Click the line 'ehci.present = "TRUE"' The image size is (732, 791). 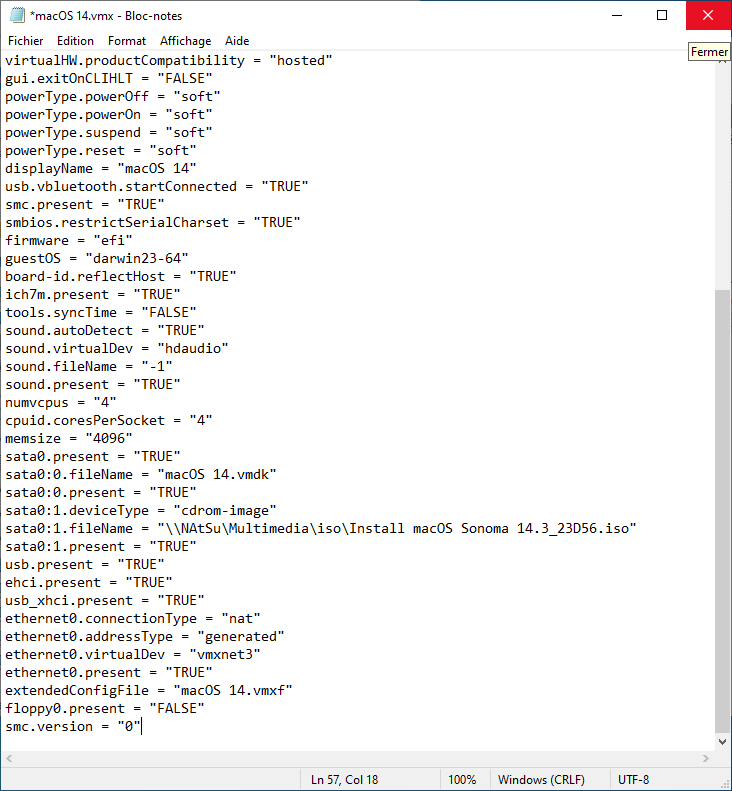pyautogui.click(x=89, y=582)
